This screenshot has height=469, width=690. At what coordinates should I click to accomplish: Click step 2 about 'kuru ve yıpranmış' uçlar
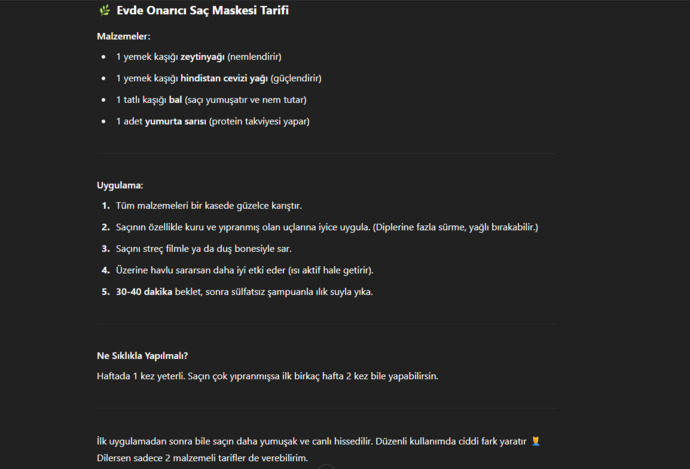click(327, 227)
